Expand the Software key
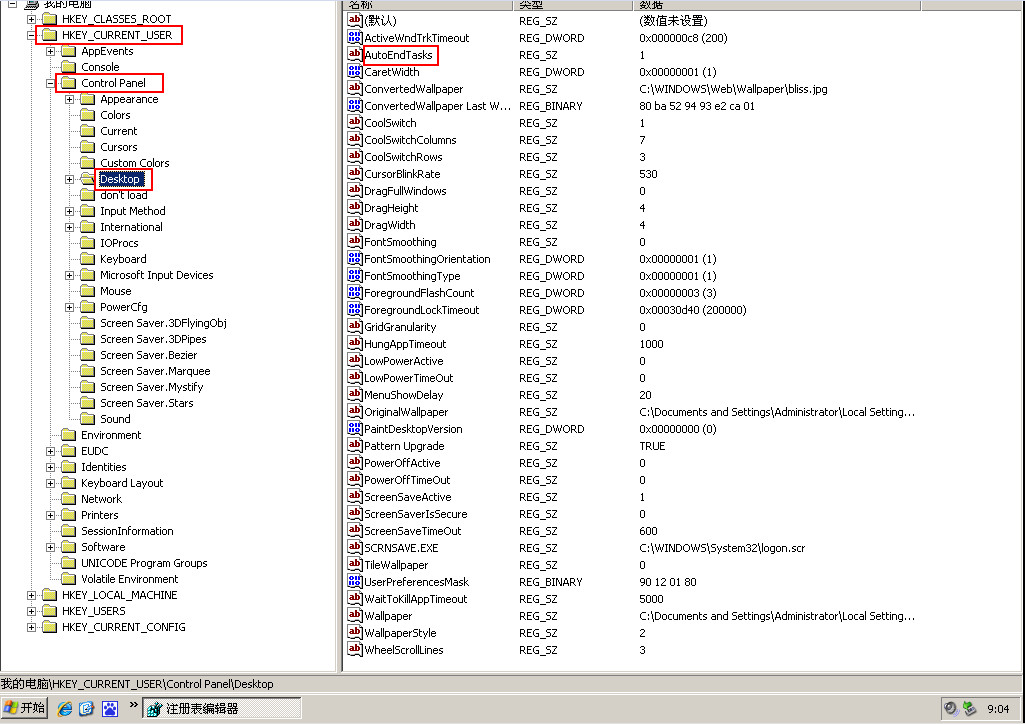This screenshot has height=725, width=1025. 51,547
